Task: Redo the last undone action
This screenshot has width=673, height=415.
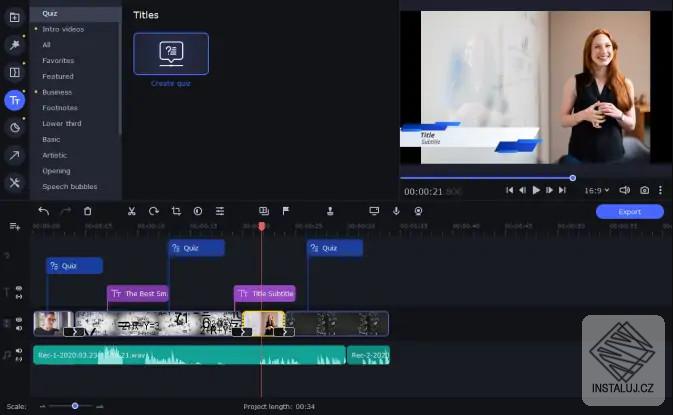Action: (65, 211)
